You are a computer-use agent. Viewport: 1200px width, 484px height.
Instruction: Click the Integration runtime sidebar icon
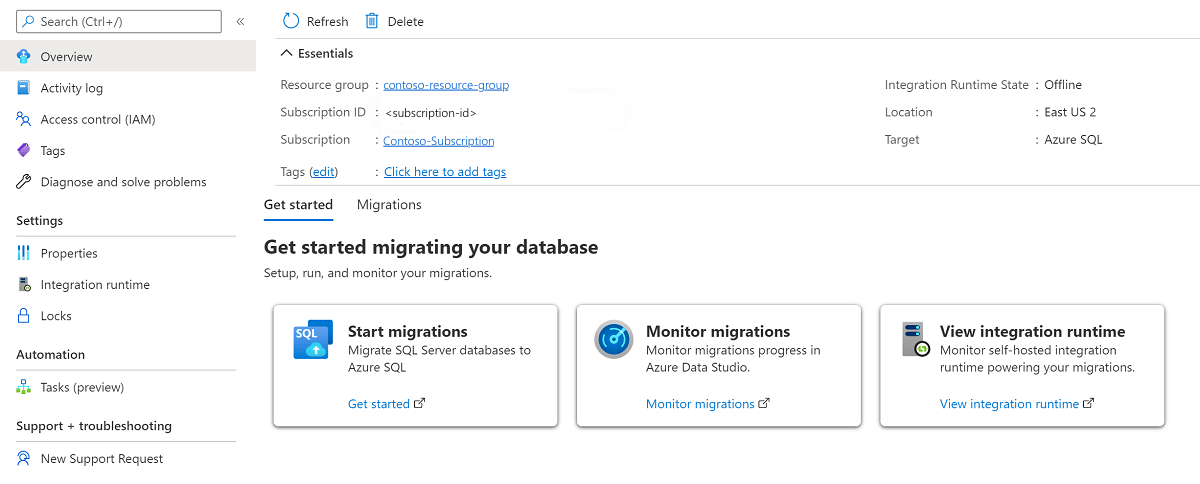tap(24, 285)
